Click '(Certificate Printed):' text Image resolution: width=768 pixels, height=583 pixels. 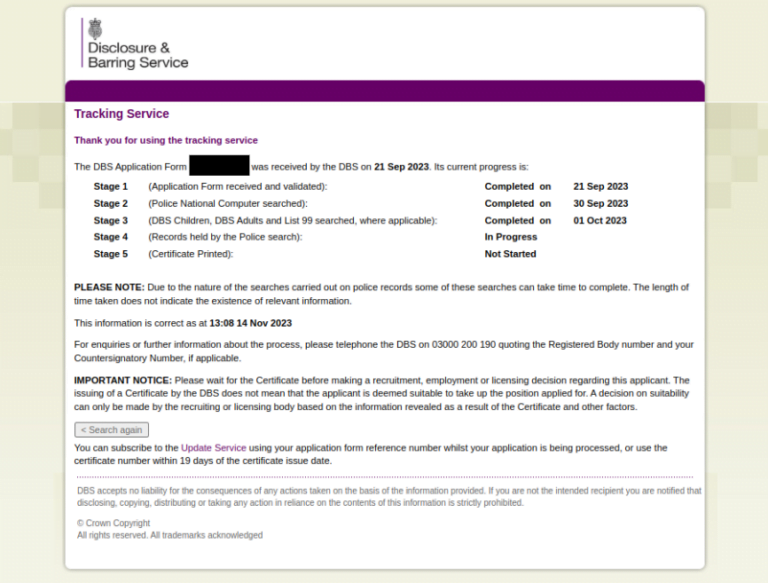[x=191, y=254]
